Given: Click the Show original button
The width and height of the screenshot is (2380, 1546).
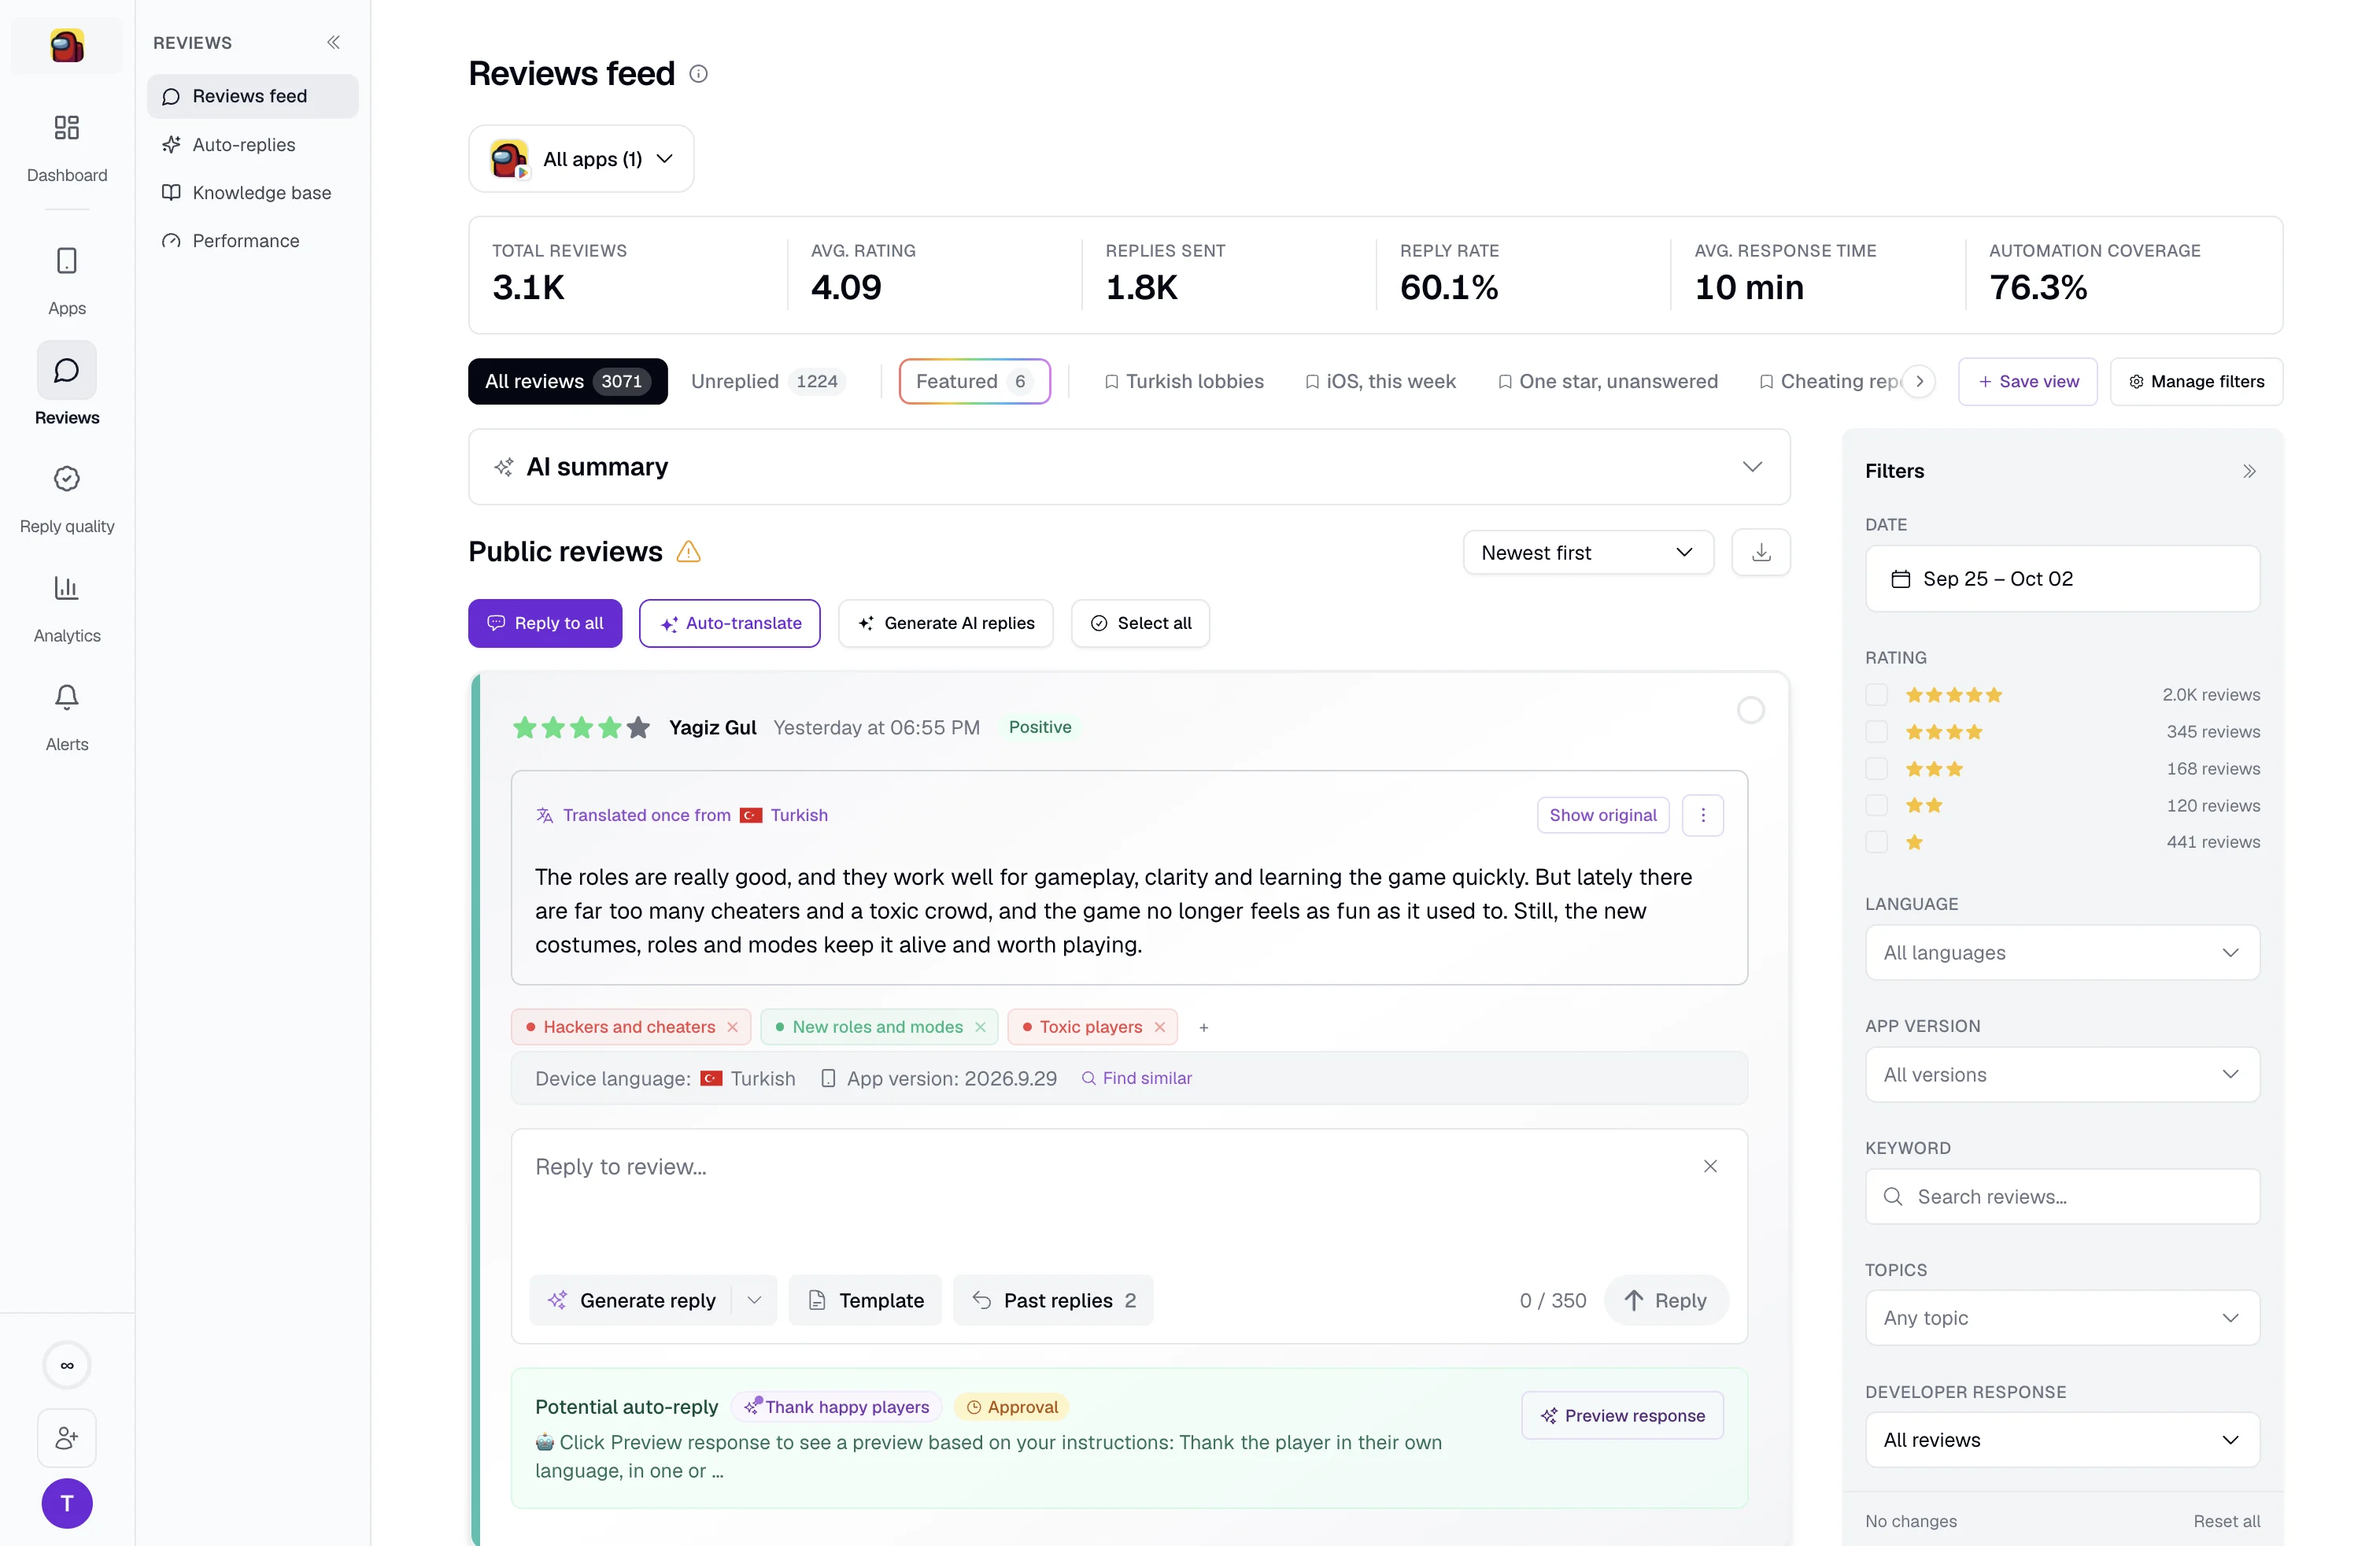Looking at the screenshot, I should point(1602,815).
